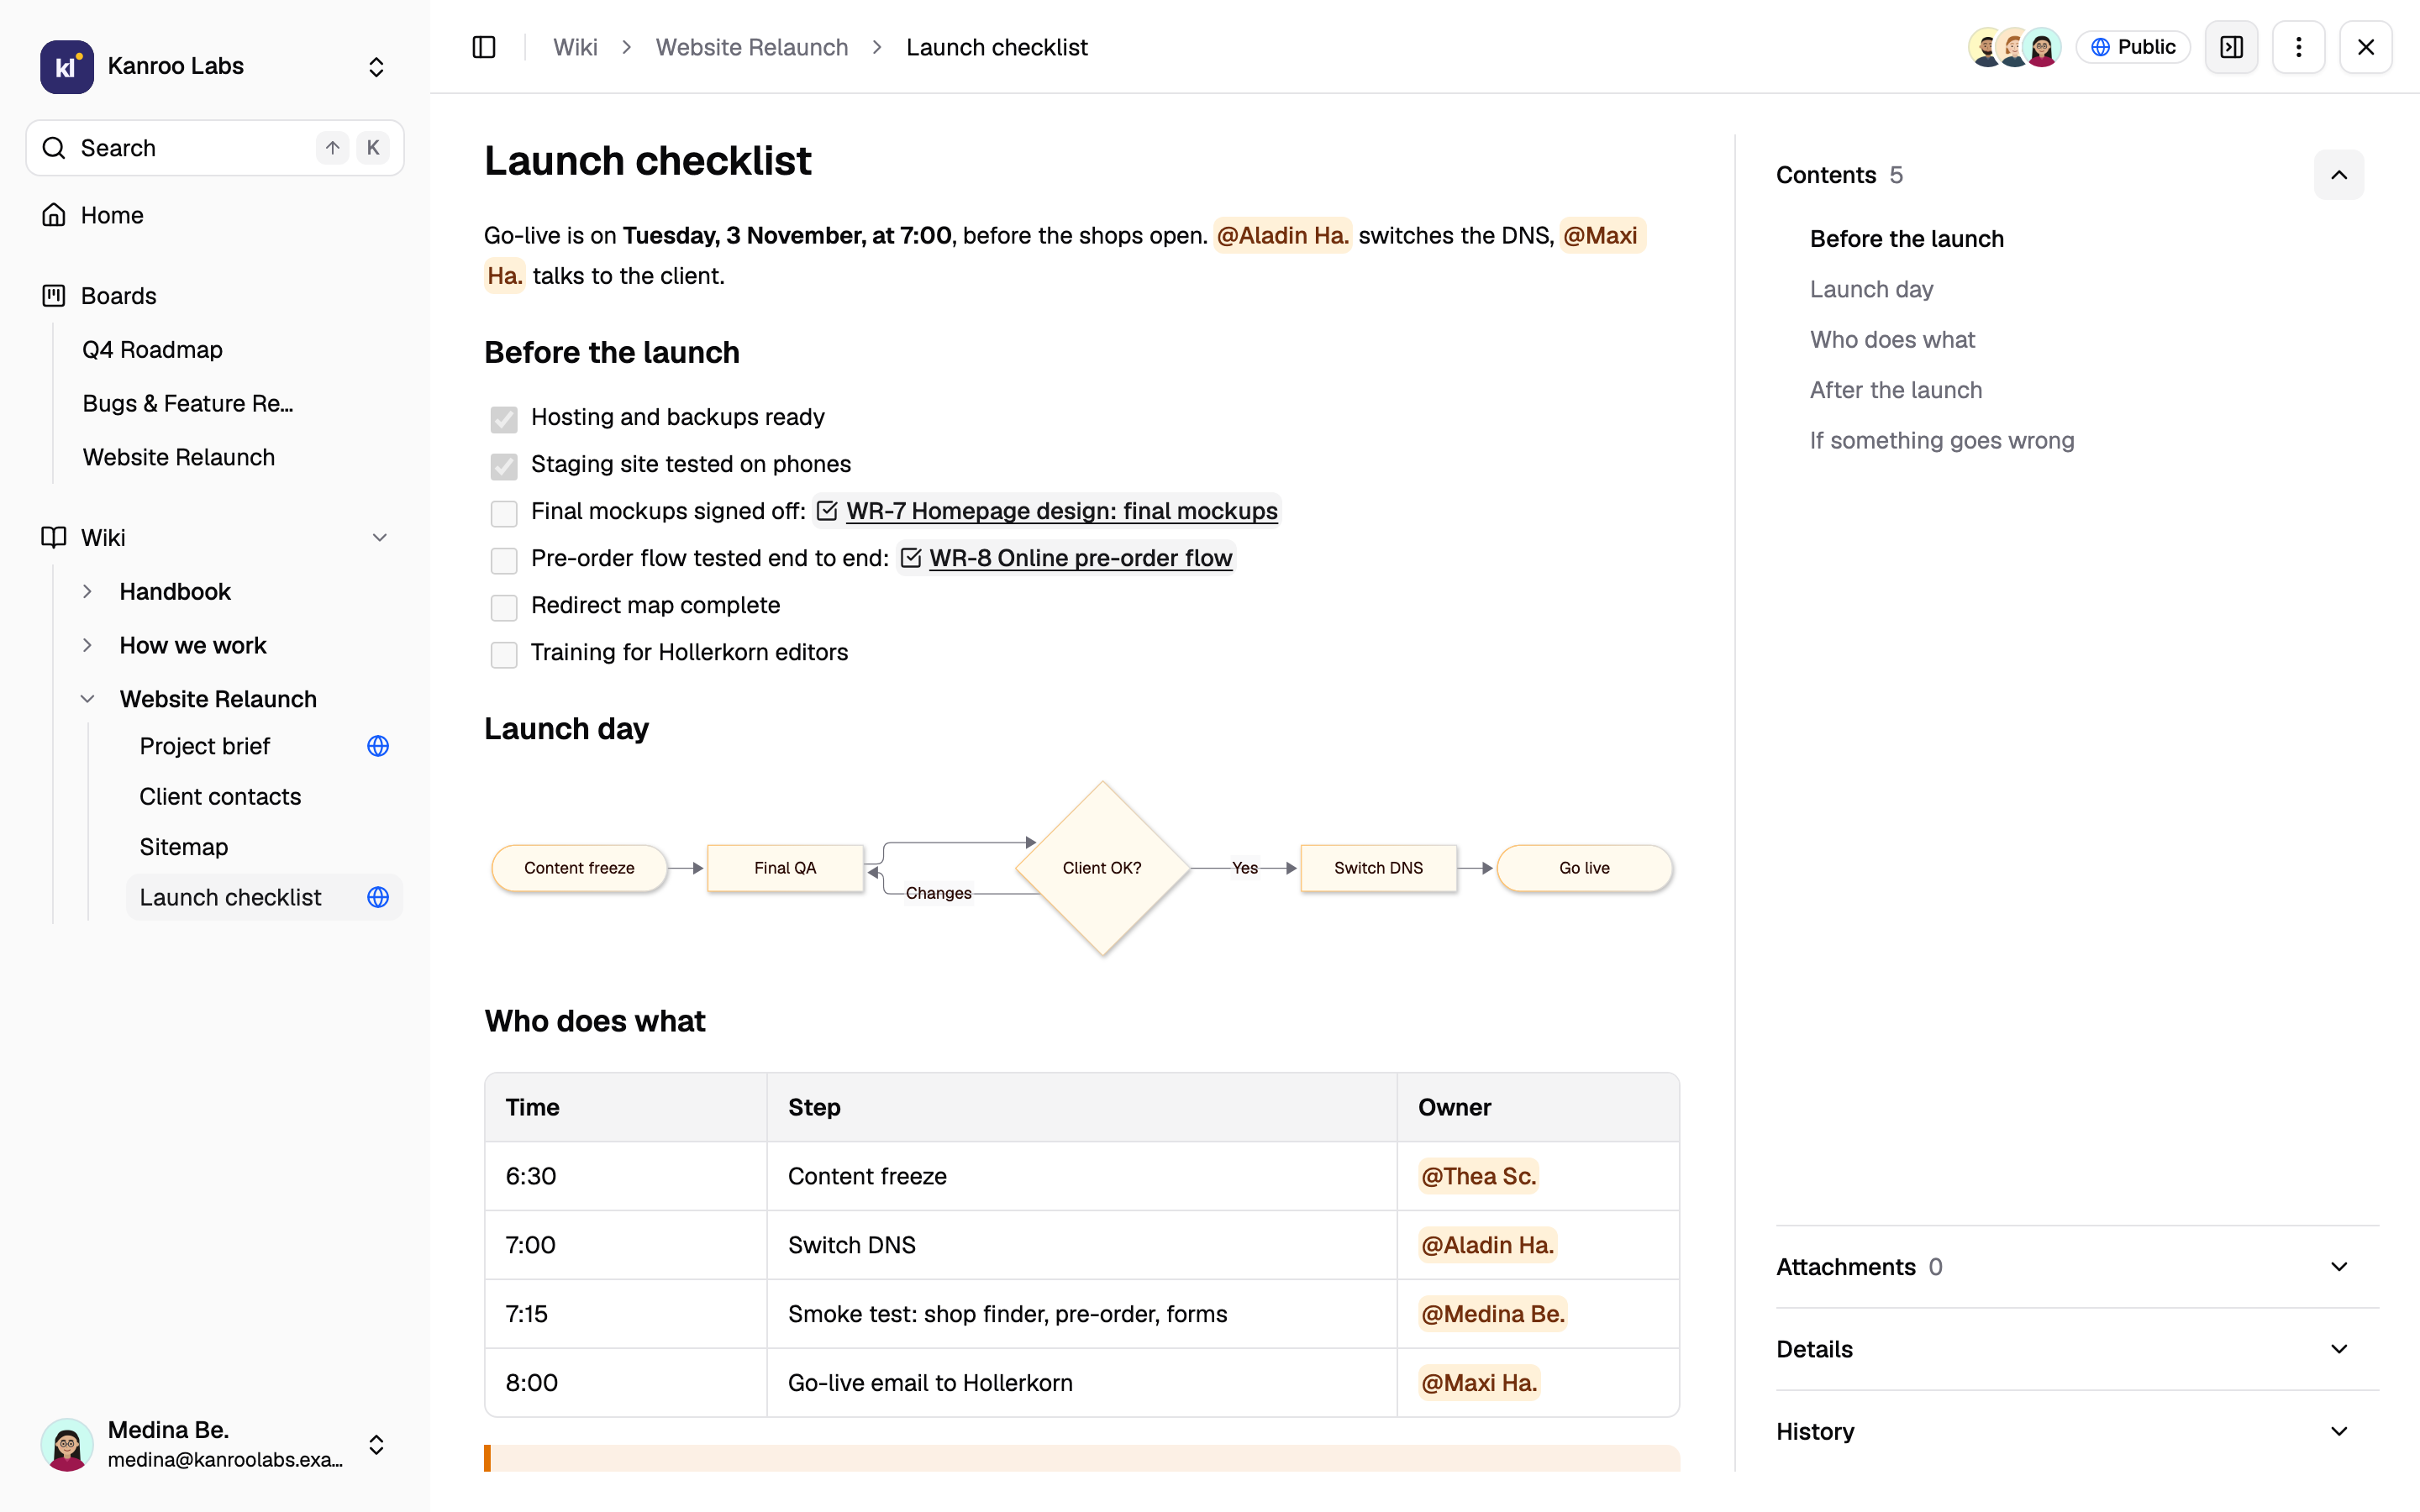Image resolution: width=2420 pixels, height=1512 pixels.
Task: Collapse the Website Relaunch wiki folder
Action: point(87,699)
